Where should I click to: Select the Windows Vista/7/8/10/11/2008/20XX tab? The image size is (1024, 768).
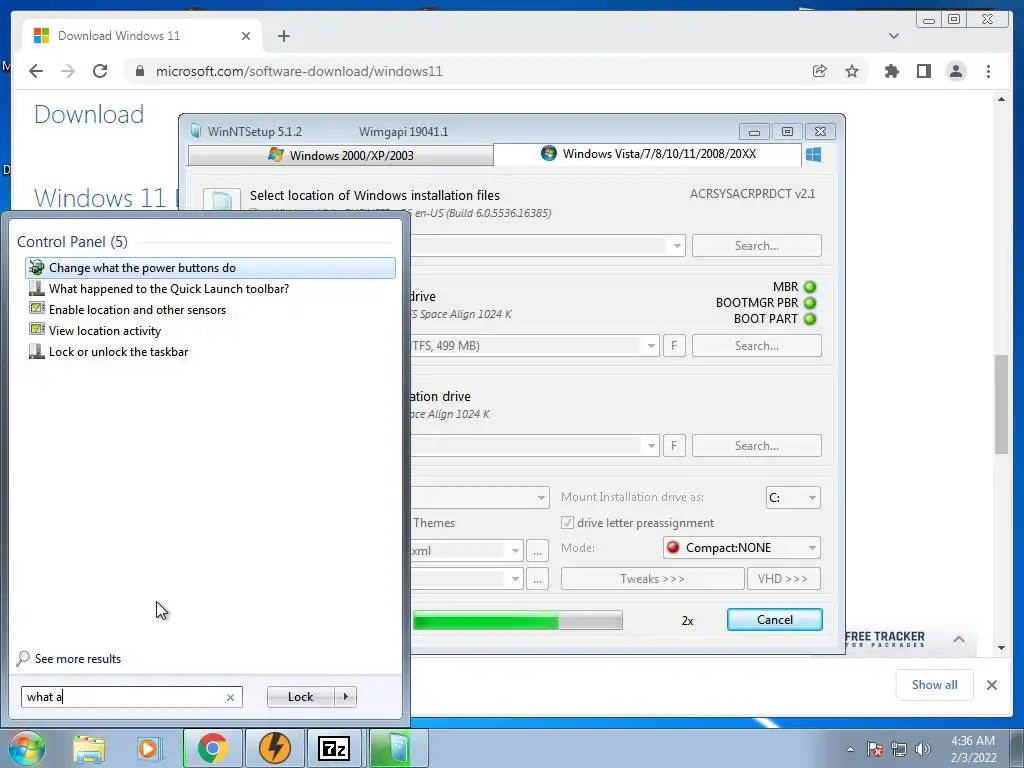pos(648,154)
